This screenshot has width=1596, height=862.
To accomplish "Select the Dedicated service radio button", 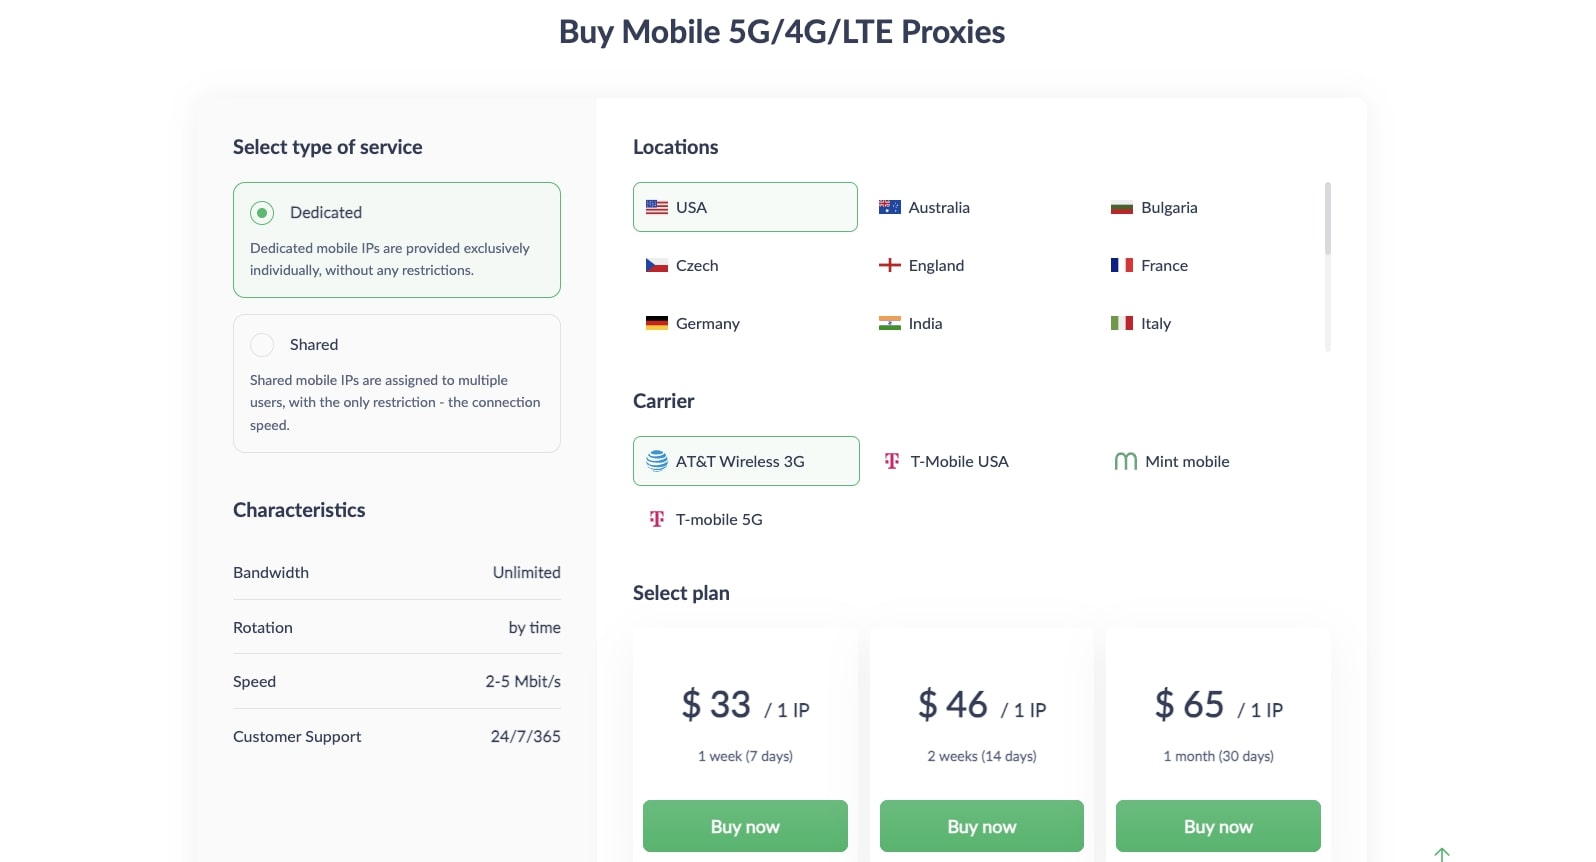I will (262, 212).
